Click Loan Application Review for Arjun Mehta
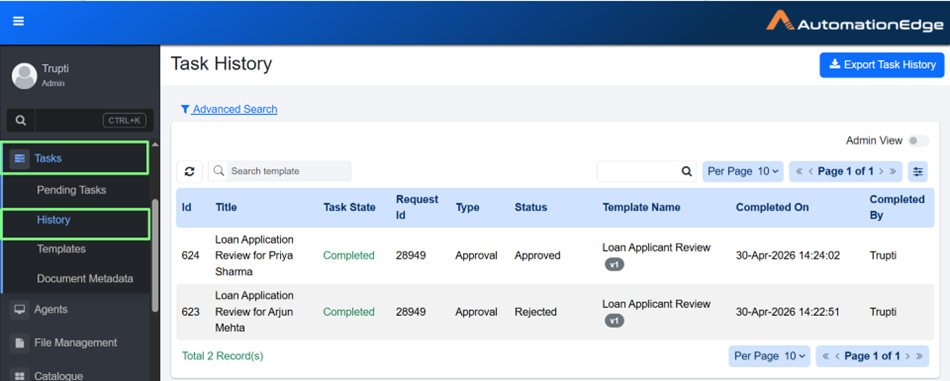Viewport: 950px width, 381px height. pyautogui.click(x=254, y=312)
